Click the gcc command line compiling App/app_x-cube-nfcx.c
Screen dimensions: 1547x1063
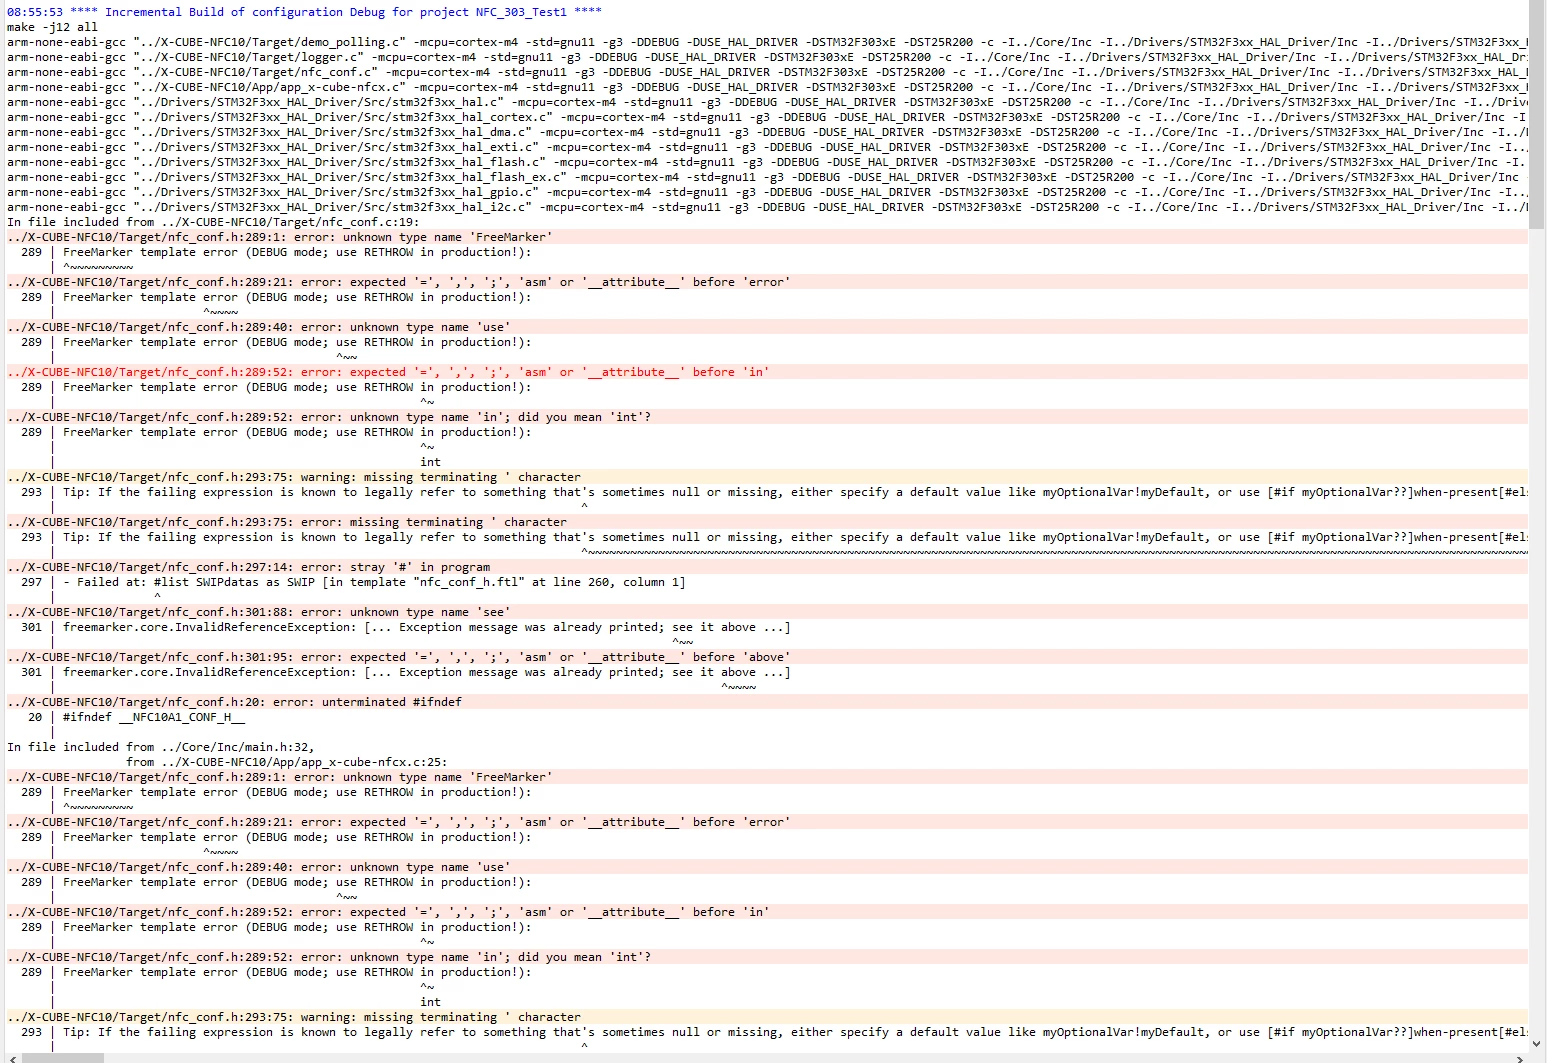767,87
